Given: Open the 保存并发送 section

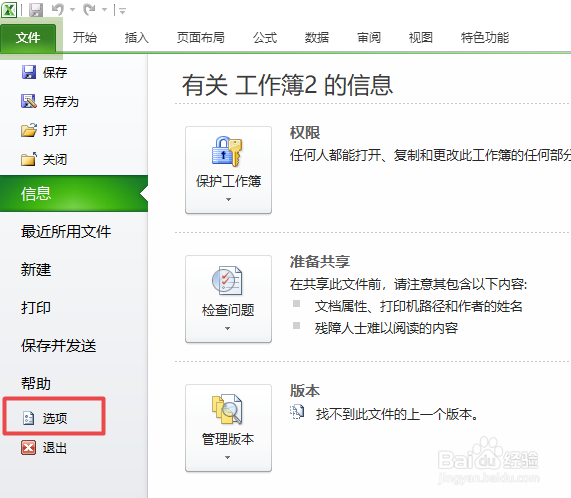Looking at the screenshot, I should point(59,346).
